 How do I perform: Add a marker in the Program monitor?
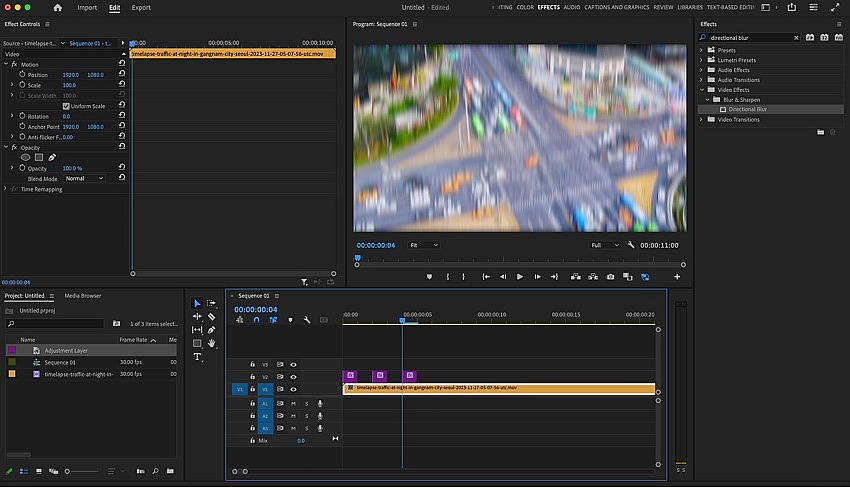point(429,277)
